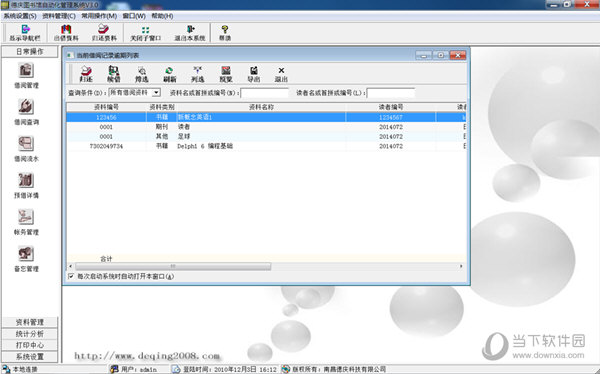
Task: Switch to the 资料管理 sidebar group
Action: (30, 322)
